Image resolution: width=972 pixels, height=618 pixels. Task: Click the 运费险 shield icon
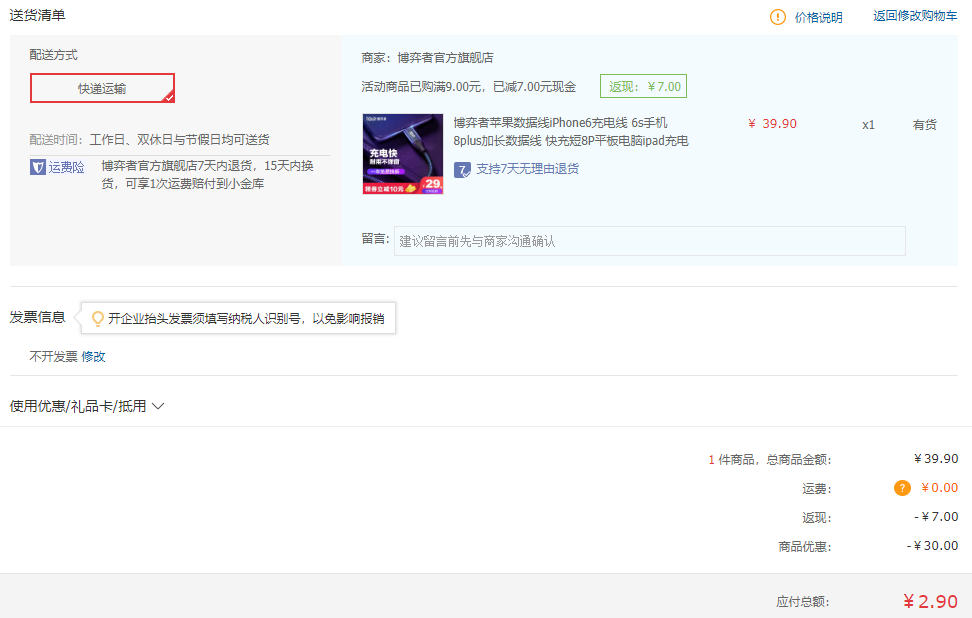click(37, 167)
